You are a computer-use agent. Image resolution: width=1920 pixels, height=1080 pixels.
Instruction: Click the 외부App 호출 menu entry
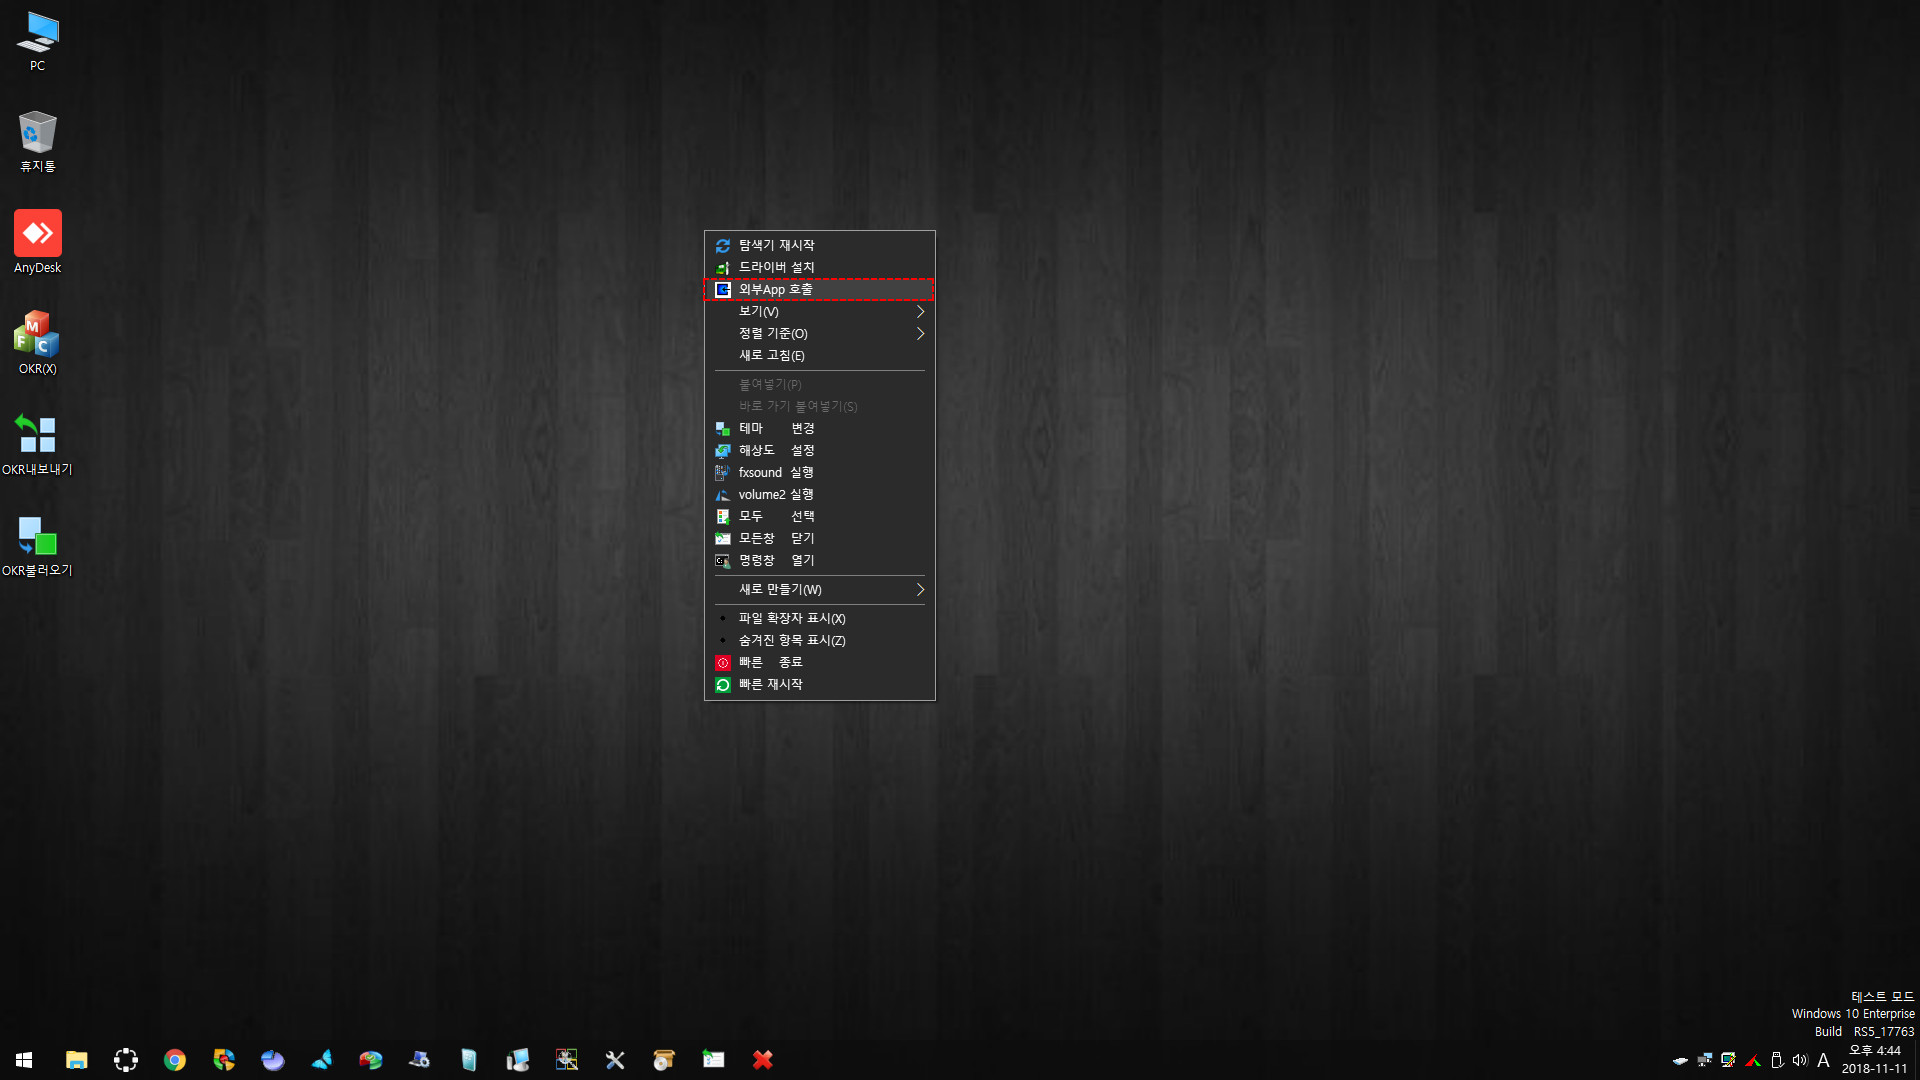[819, 289]
